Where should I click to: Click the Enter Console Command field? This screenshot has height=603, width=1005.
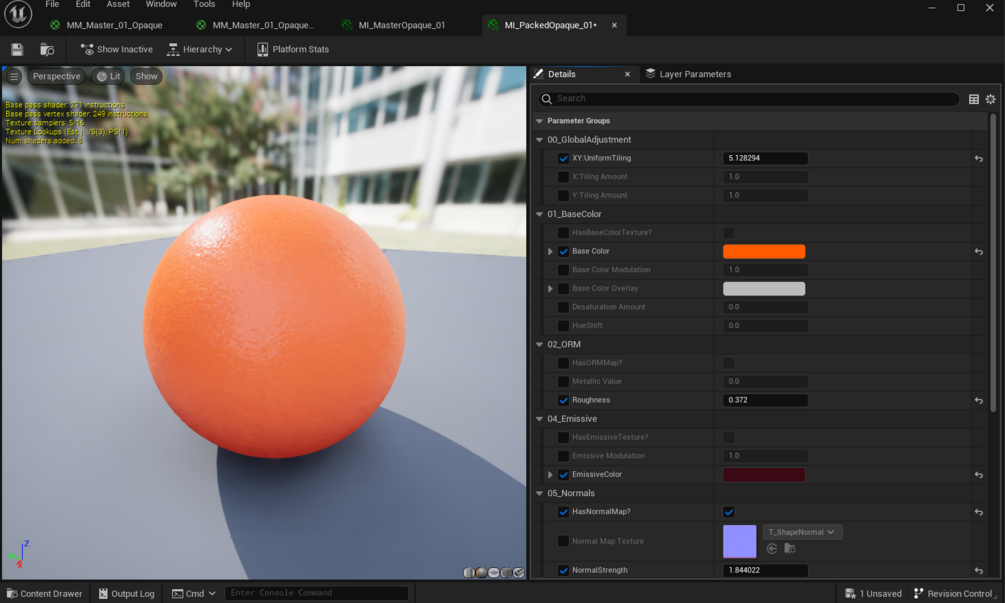pyautogui.click(x=317, y=593)
